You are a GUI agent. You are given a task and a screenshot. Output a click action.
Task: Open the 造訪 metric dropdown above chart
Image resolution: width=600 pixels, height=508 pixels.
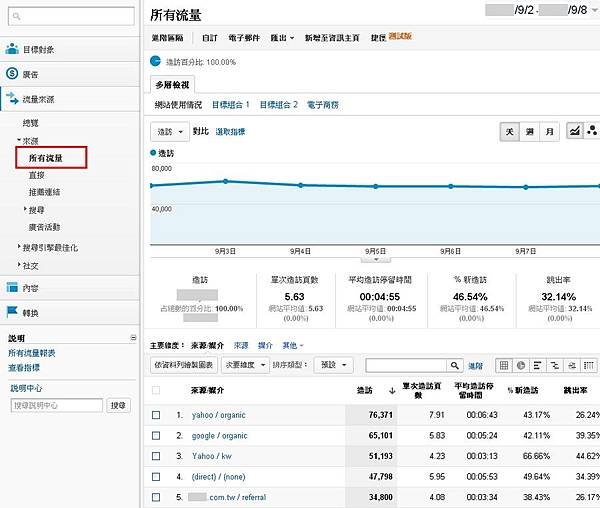click(x=170, y=132)
